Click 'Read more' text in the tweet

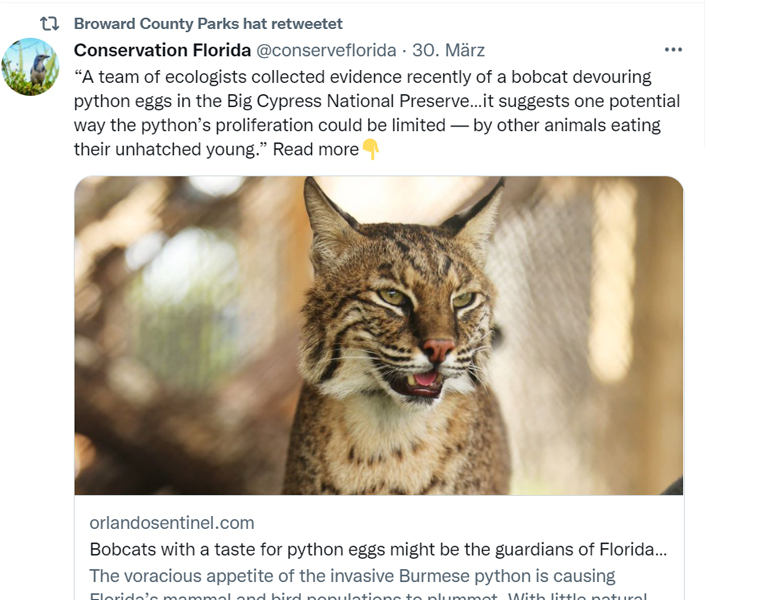coord(315,150)
